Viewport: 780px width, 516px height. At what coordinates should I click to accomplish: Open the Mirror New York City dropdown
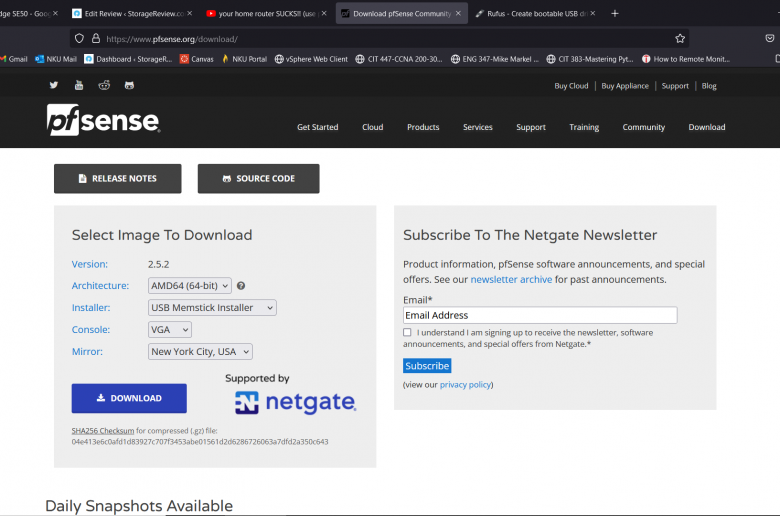[x=200, y=351]
